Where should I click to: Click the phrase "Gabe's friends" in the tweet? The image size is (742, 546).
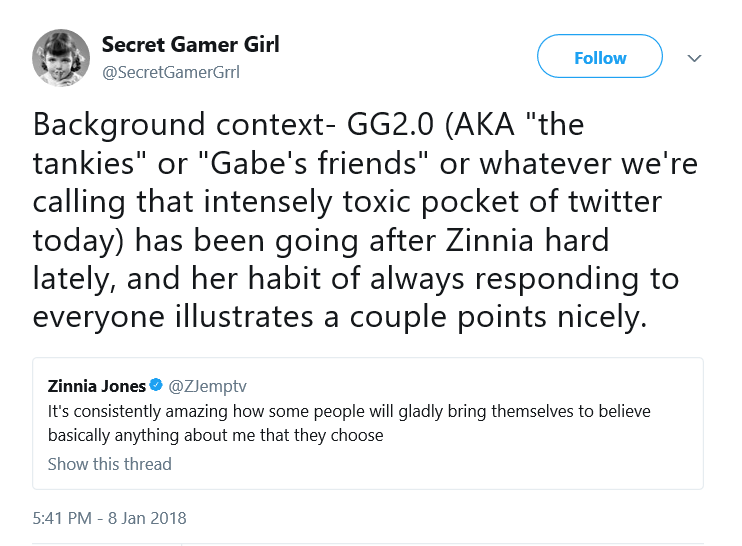pyautogui.click(x=313, y=163)
